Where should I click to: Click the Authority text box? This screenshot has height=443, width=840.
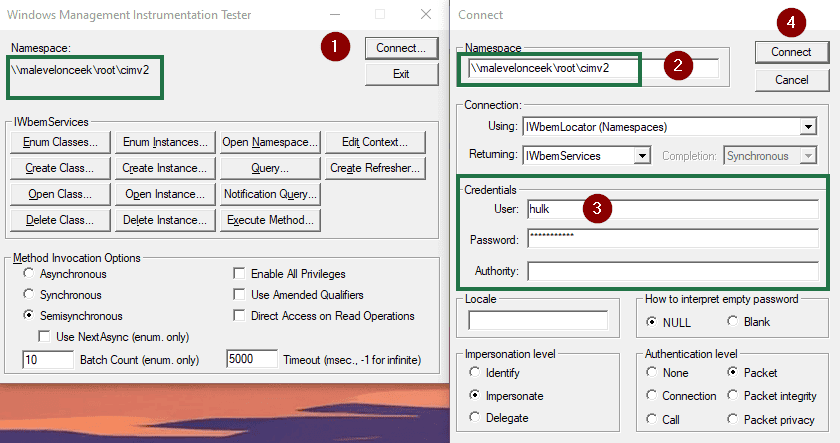672,271
